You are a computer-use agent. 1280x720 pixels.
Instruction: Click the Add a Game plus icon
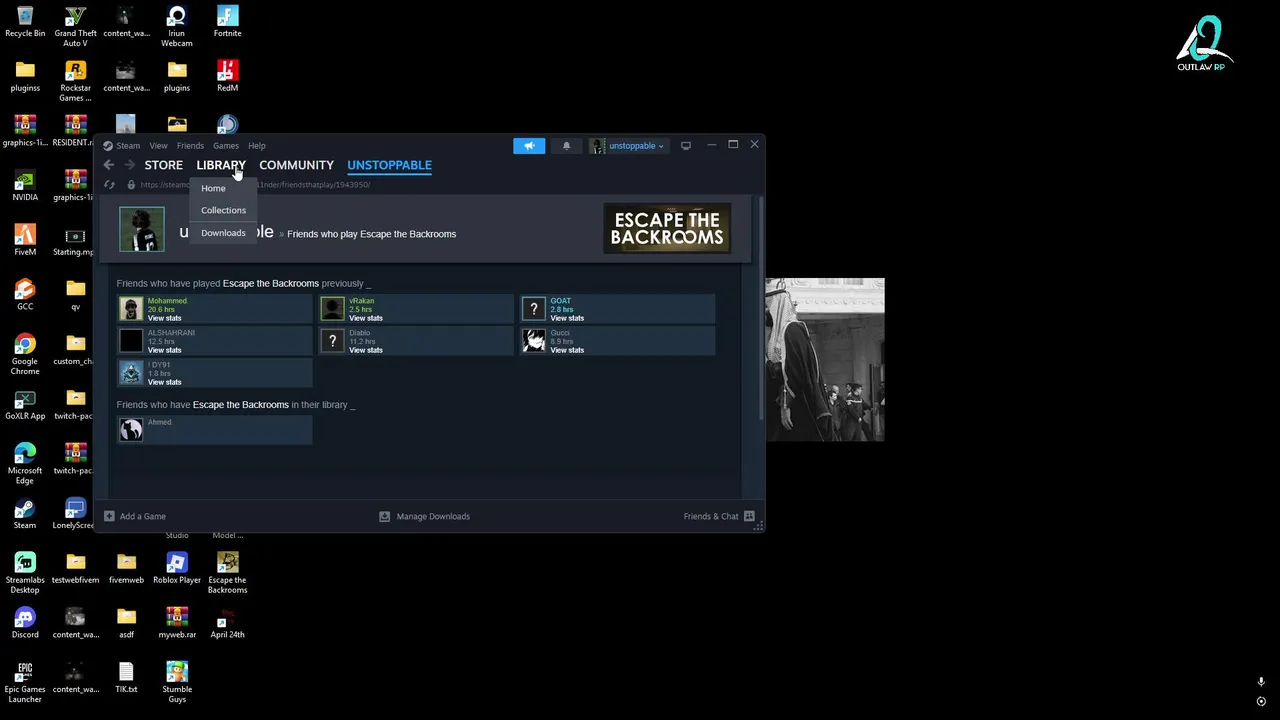(109, 517)
